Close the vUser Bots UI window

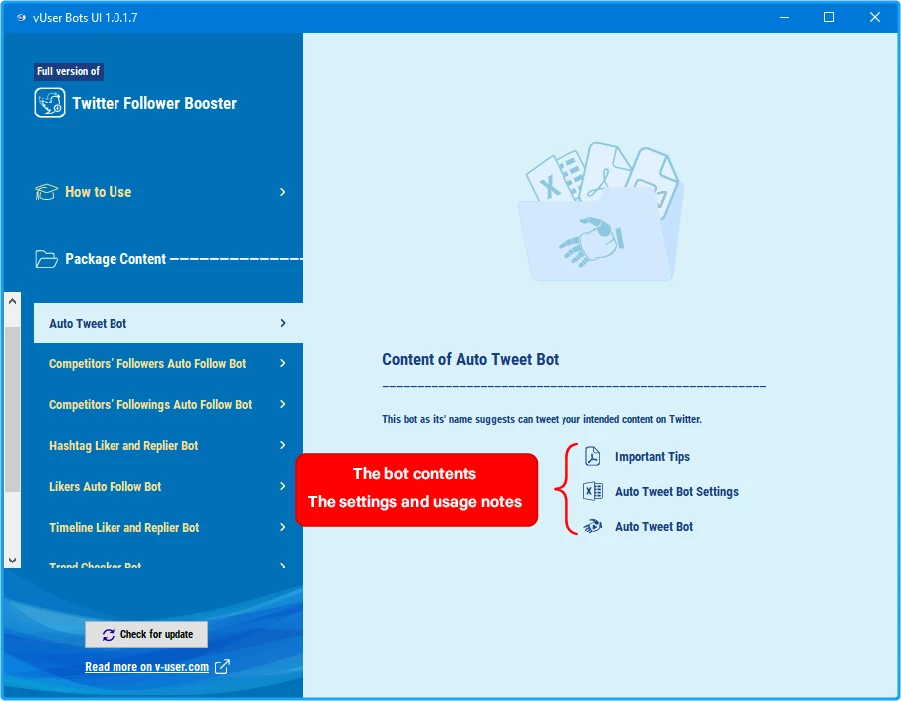(x=875, y=17)
